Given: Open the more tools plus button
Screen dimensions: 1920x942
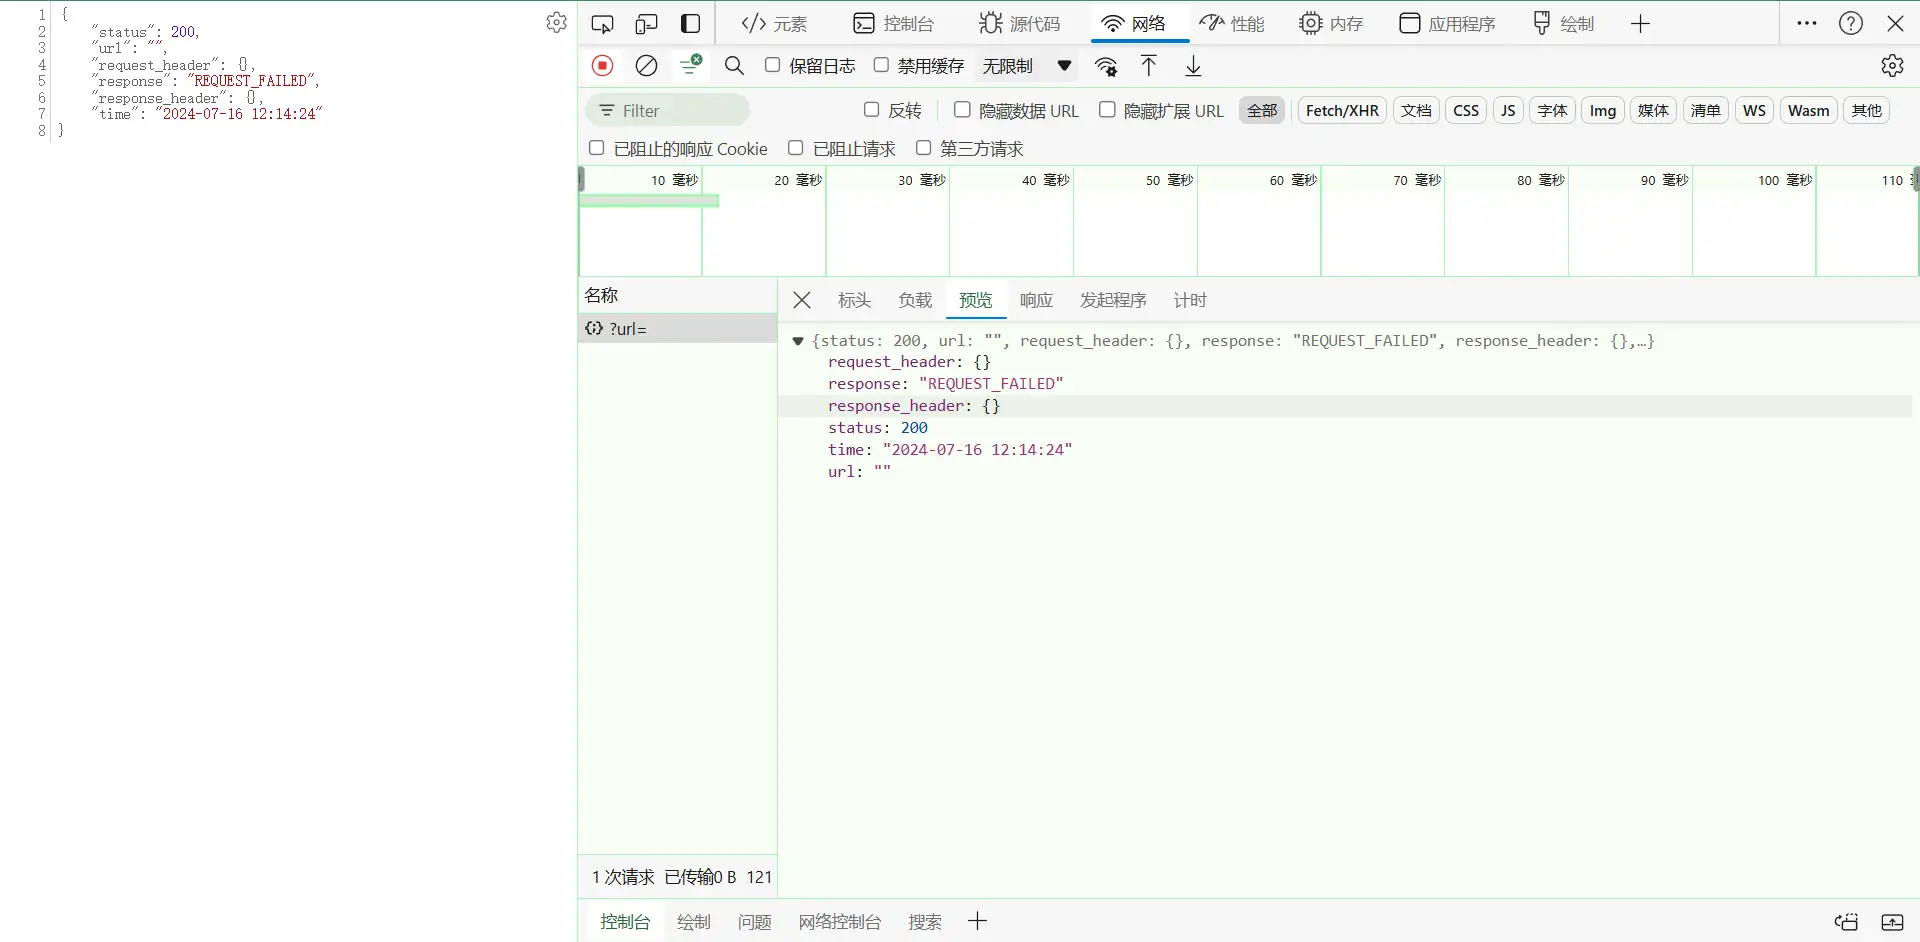Looking at the screenshot, I should pos(1640,24).
